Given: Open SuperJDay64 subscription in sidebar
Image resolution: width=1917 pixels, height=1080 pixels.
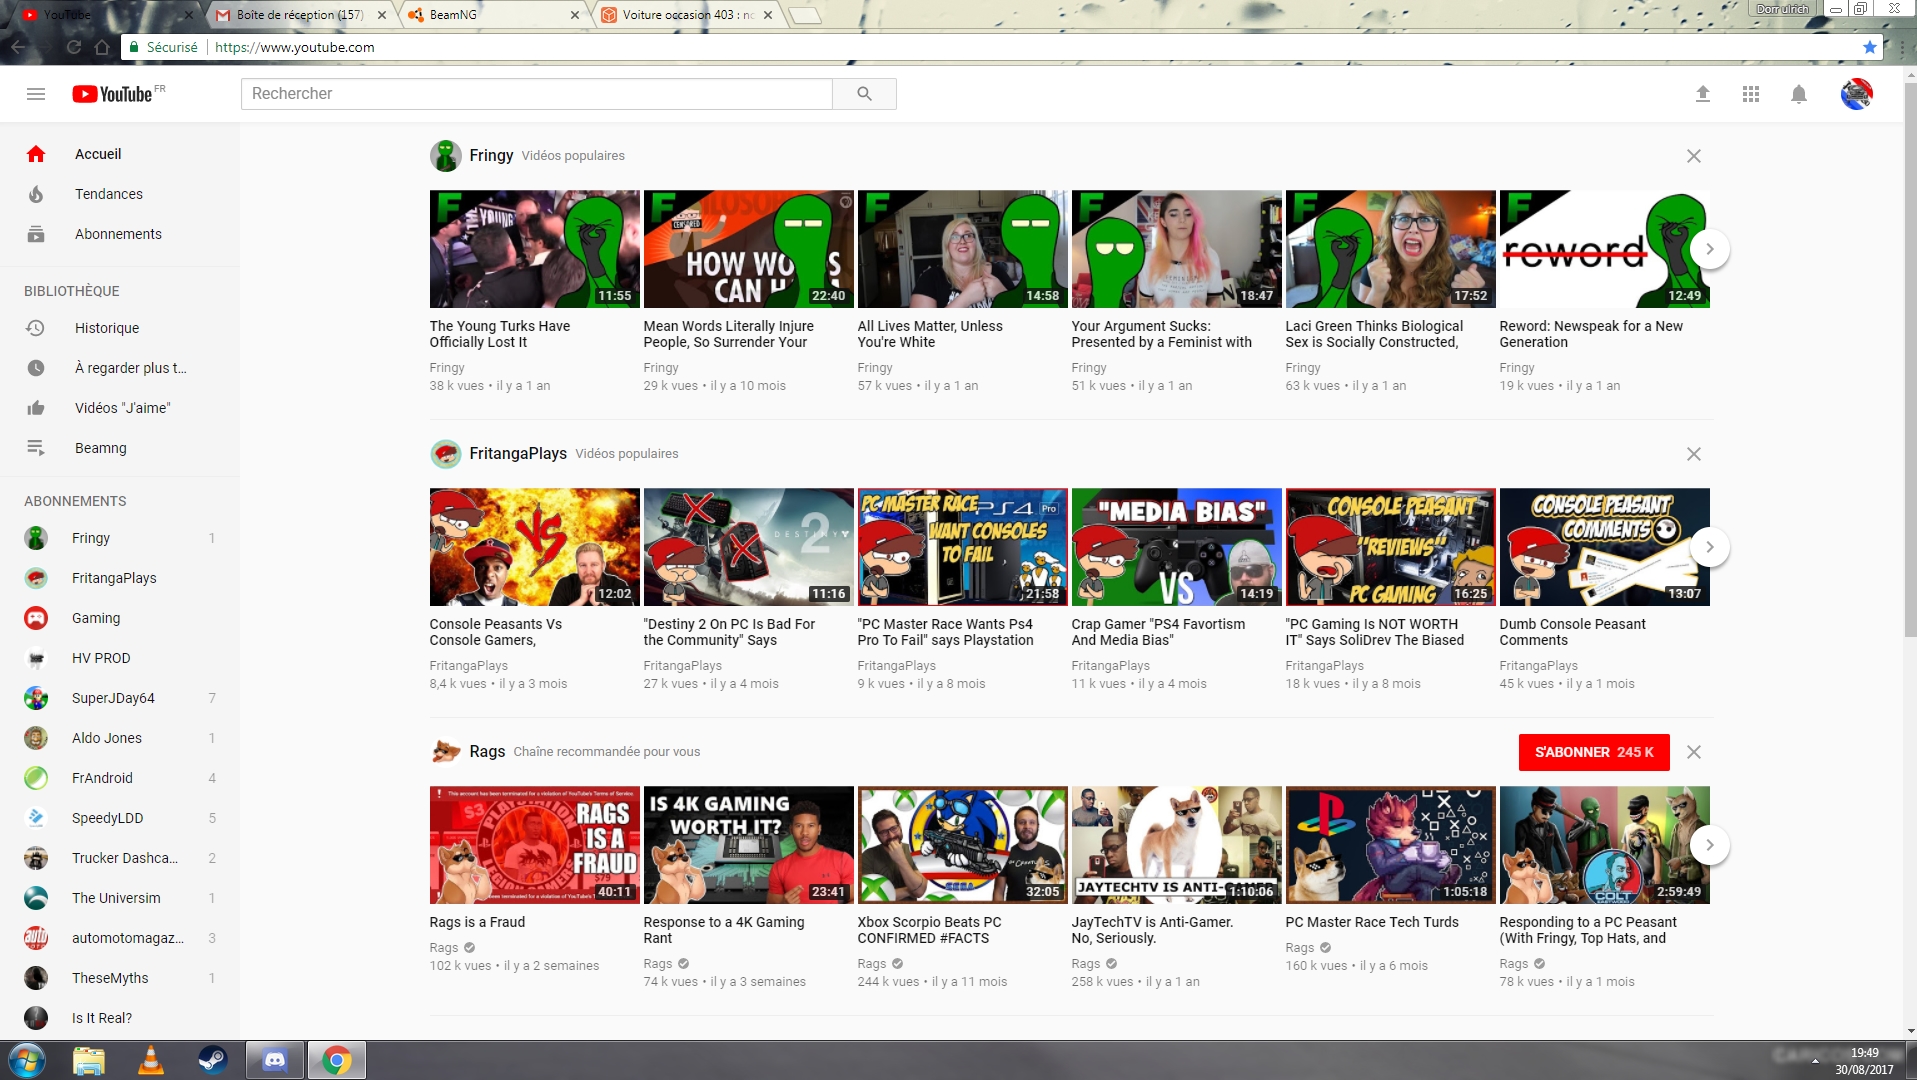Looking at the screenshot, I should click(x=120, y=698).
